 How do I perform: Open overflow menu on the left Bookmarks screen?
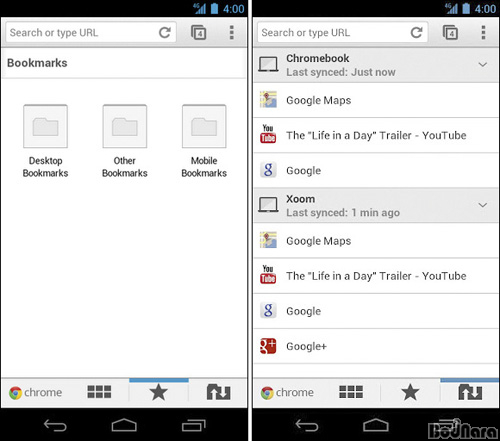click(x=232, y=33)
